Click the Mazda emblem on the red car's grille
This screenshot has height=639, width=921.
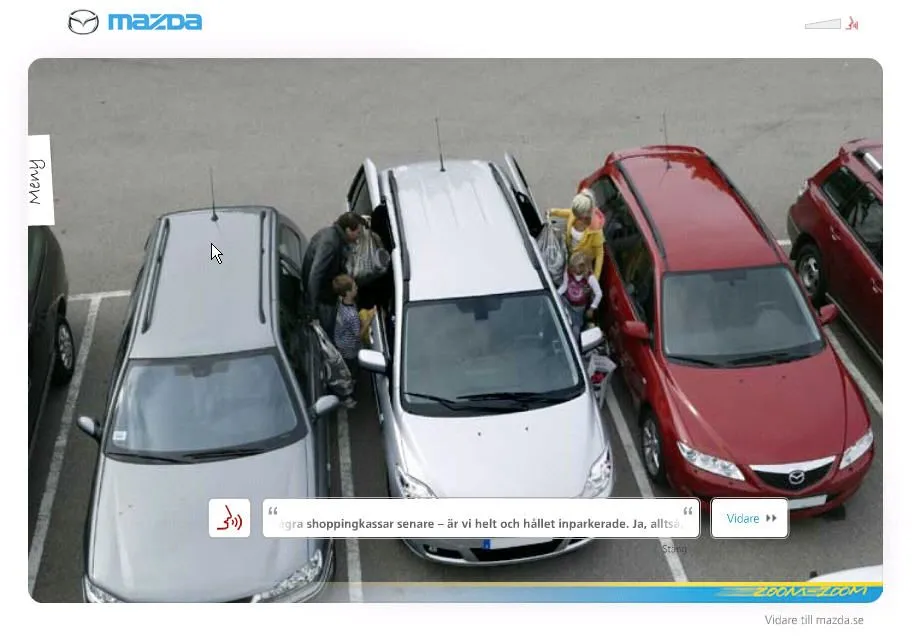click(x=796, y=477)
